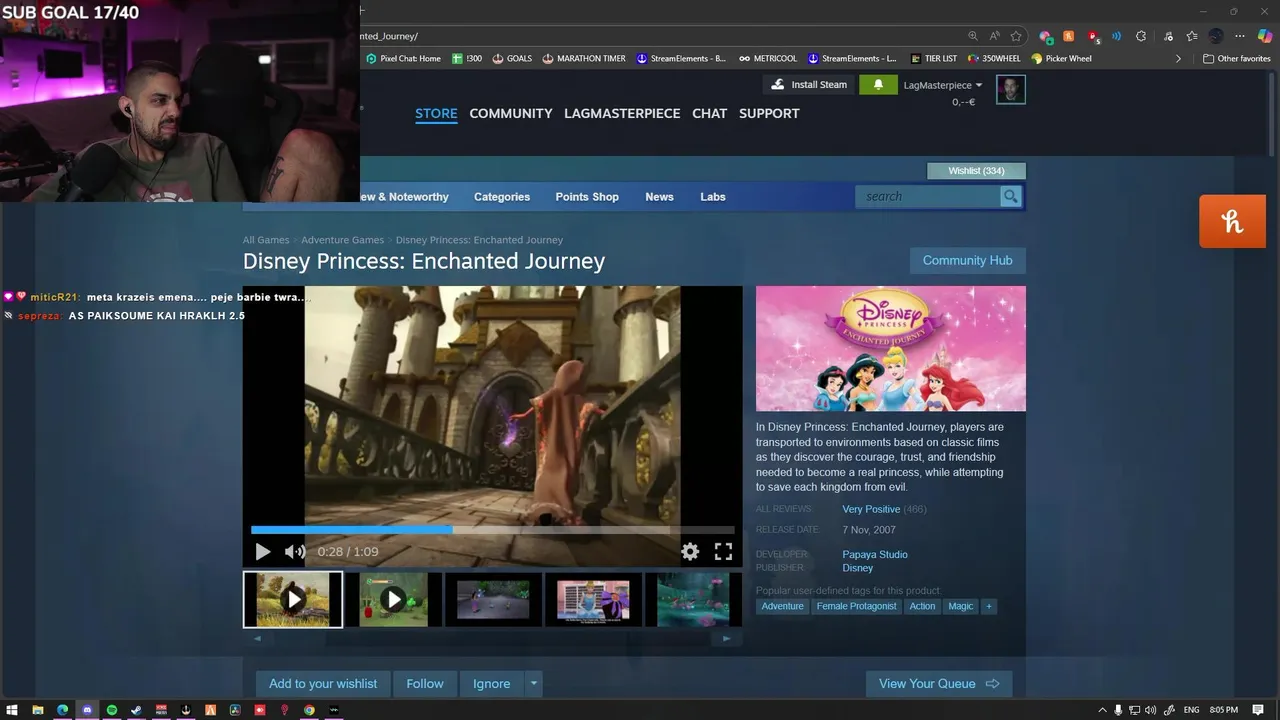
Task: Select the Cinderella screenshot thumbnail
Action: tap(593, 599)
